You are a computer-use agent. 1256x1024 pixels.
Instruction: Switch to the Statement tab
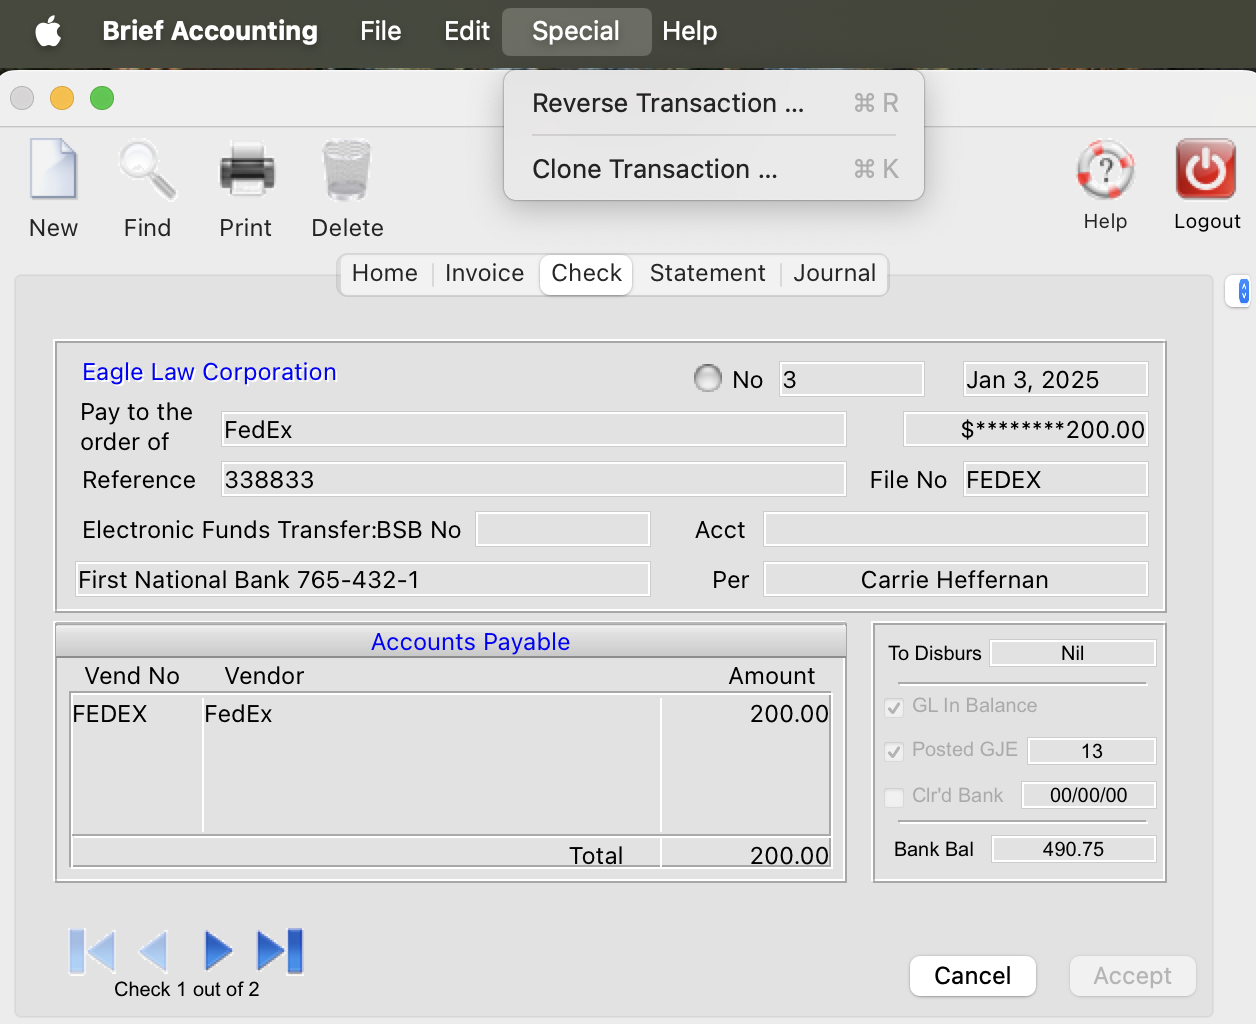point(708,273)
